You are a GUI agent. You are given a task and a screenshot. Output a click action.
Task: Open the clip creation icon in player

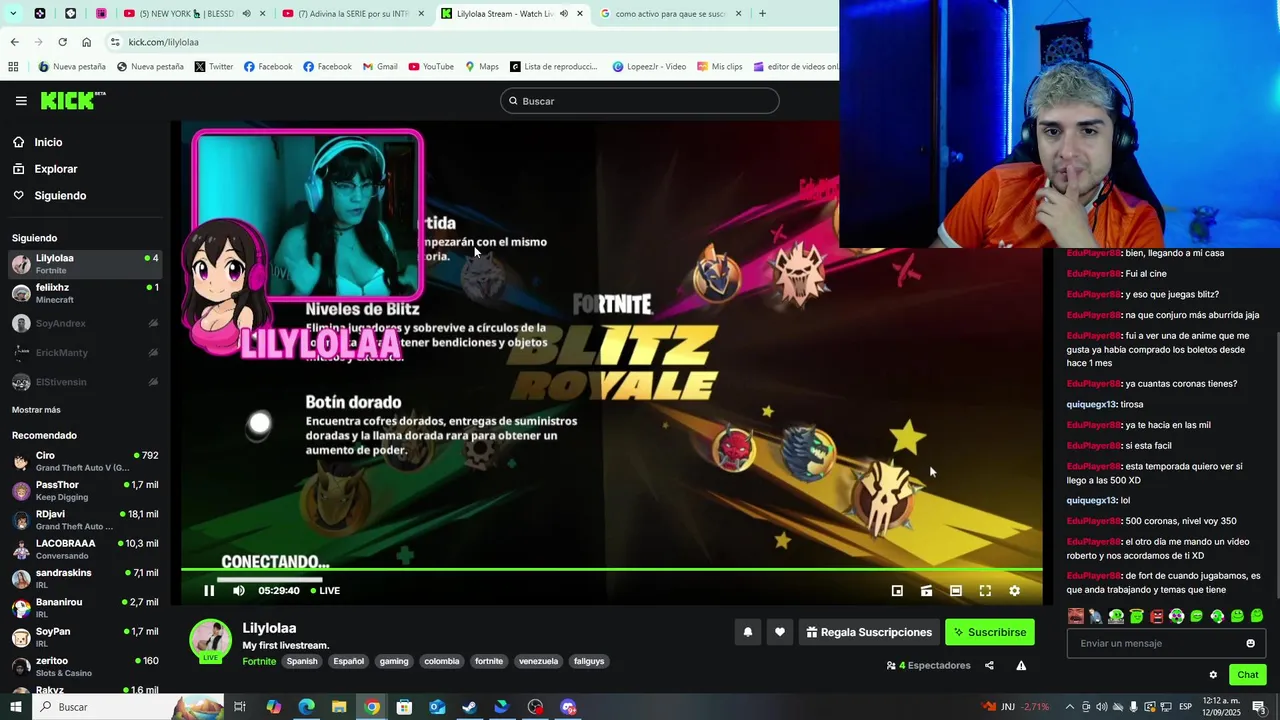[x=927, y=591]
